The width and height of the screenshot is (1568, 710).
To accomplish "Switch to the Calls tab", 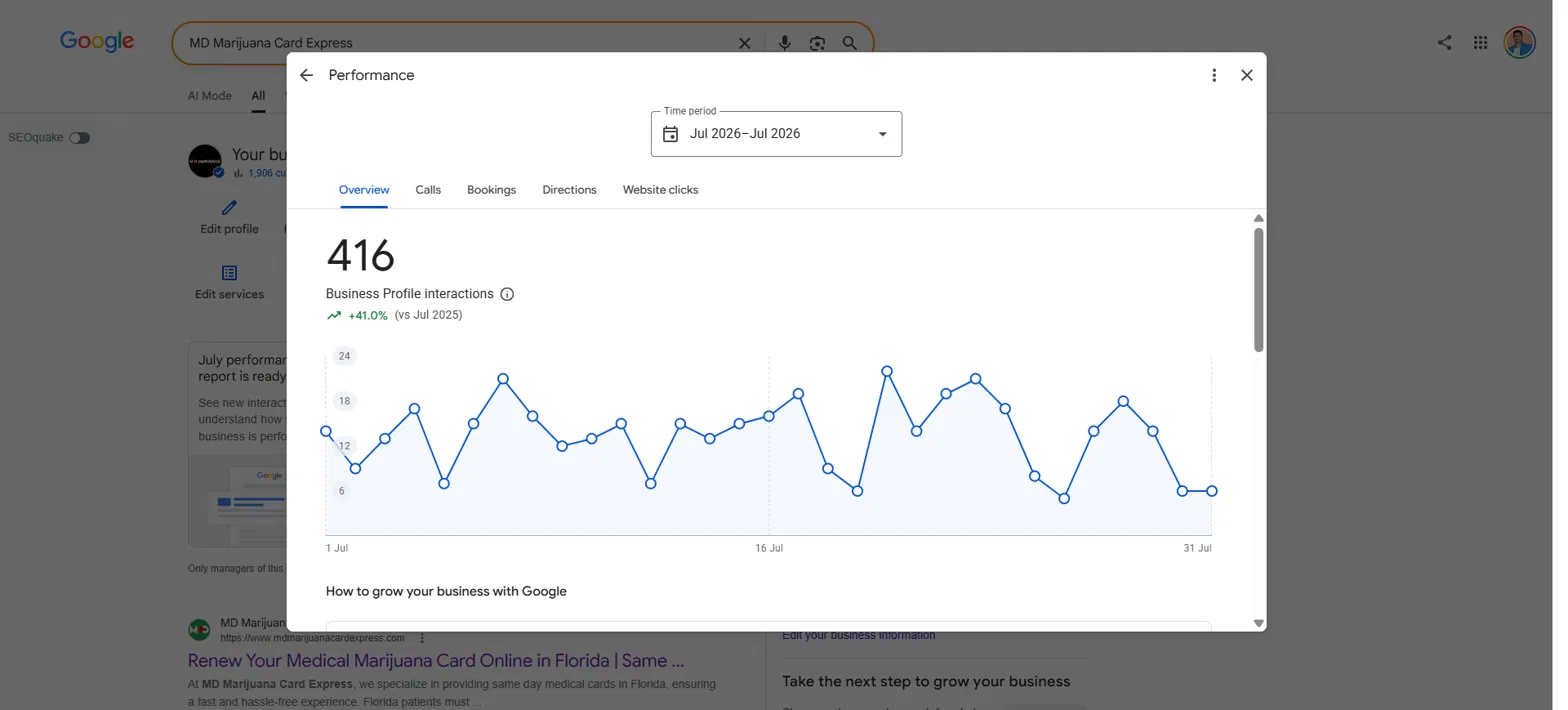I will (428, 190).
